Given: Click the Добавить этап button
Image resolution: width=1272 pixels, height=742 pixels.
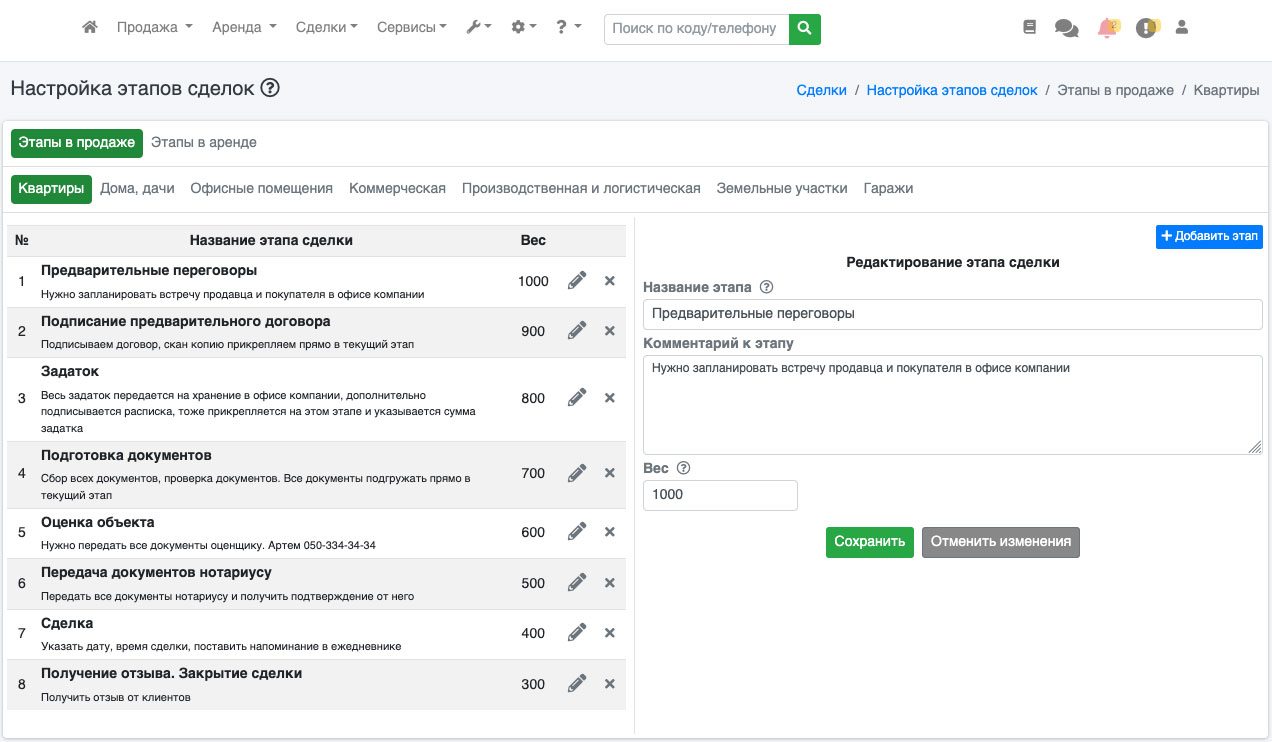Looking at the screenshot, I should tap(1209, 237).
